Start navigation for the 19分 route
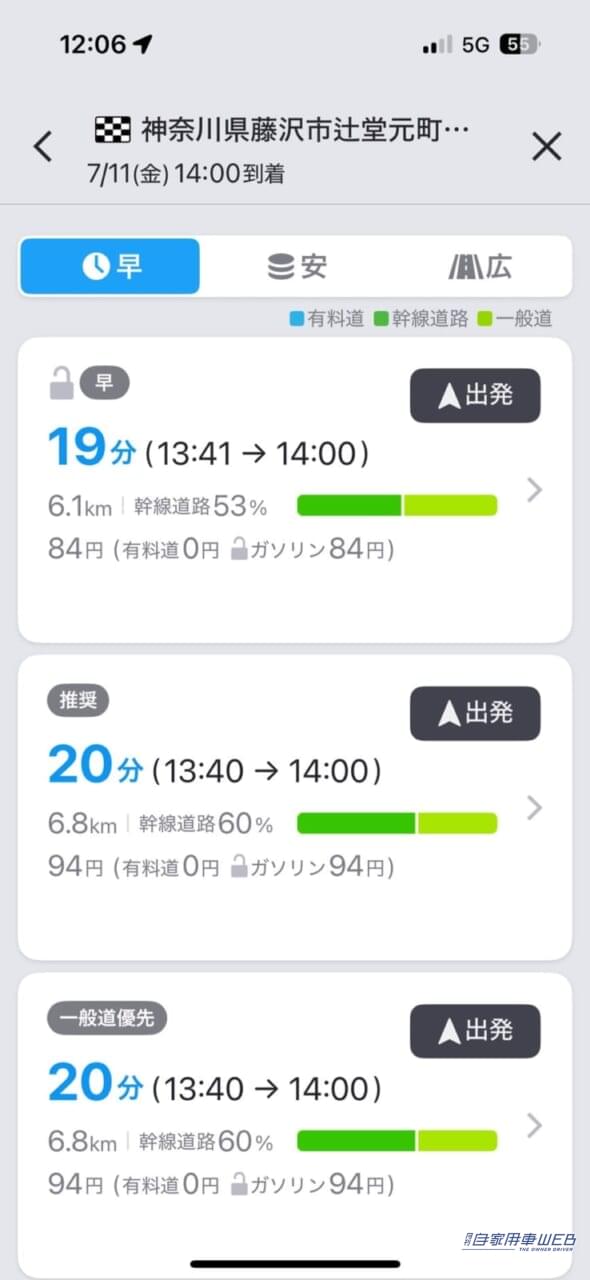This screenshot has width=590, height=1280. (475, 395)
